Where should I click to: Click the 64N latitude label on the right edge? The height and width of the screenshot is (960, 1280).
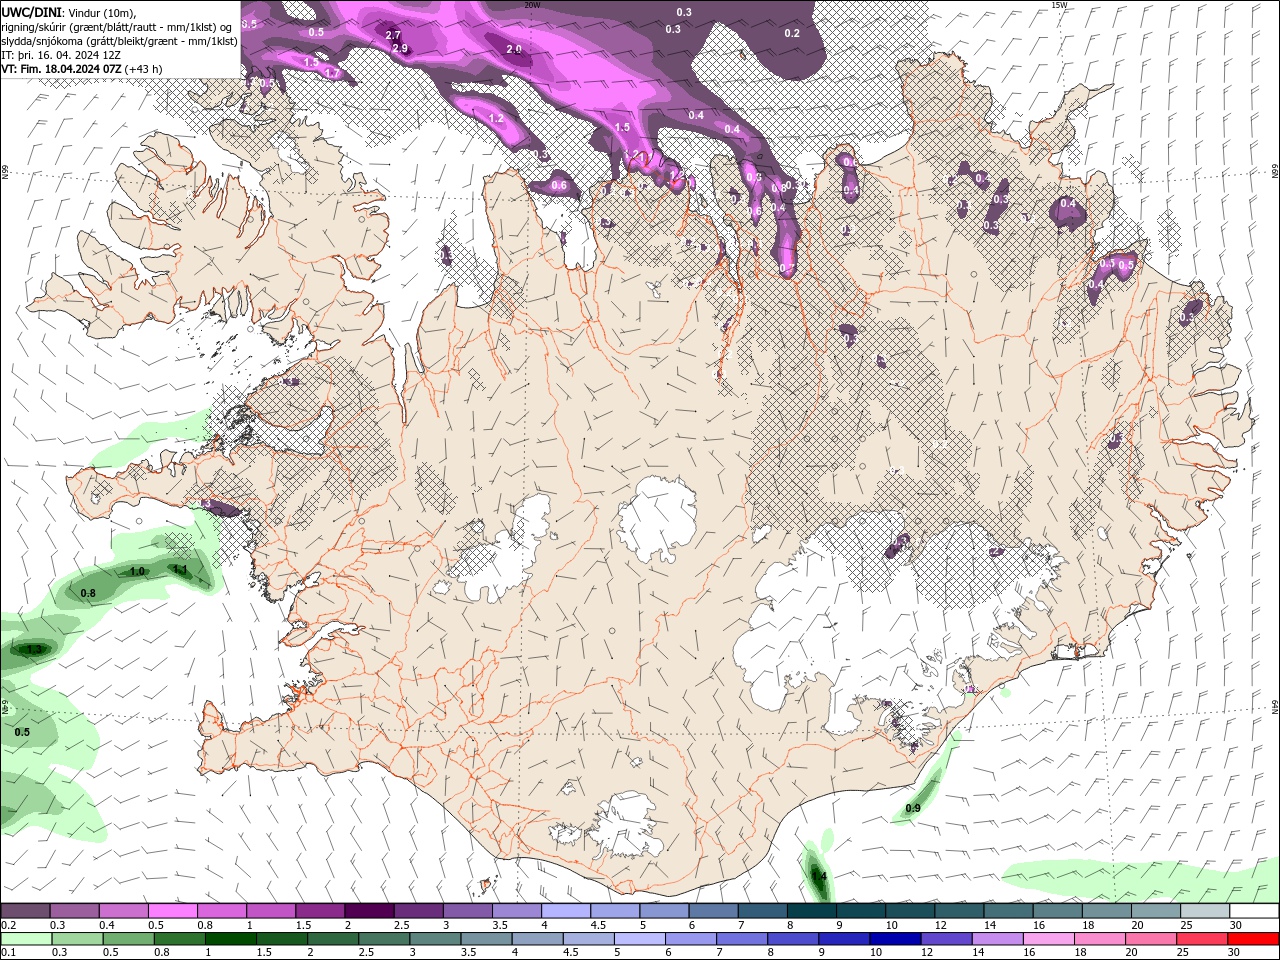pos(1275,707)
